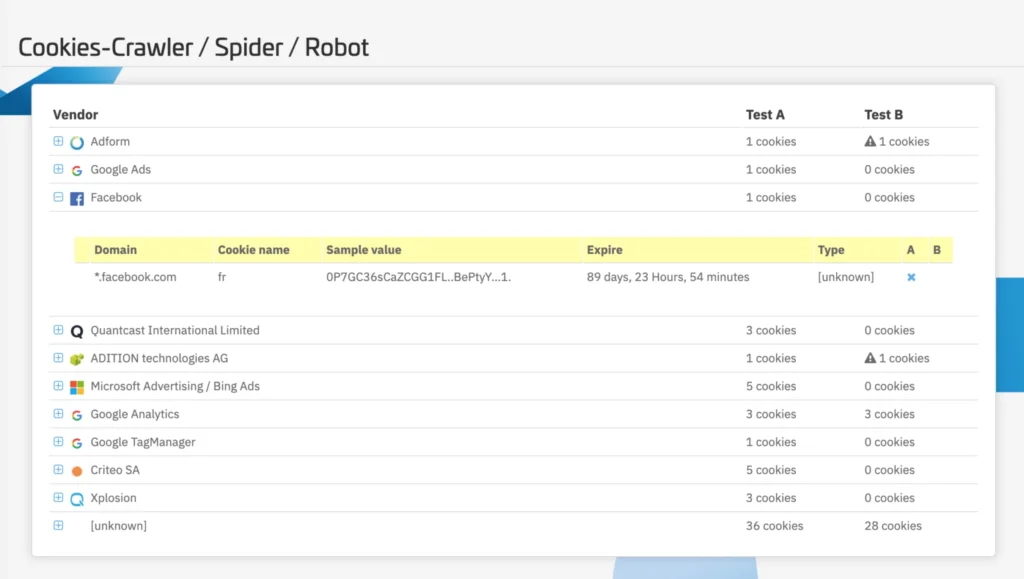This screenshot has height=579, width=1024.
Task: Click Microsoft Advertising / Bing Ads name
Action: [174, 386]
